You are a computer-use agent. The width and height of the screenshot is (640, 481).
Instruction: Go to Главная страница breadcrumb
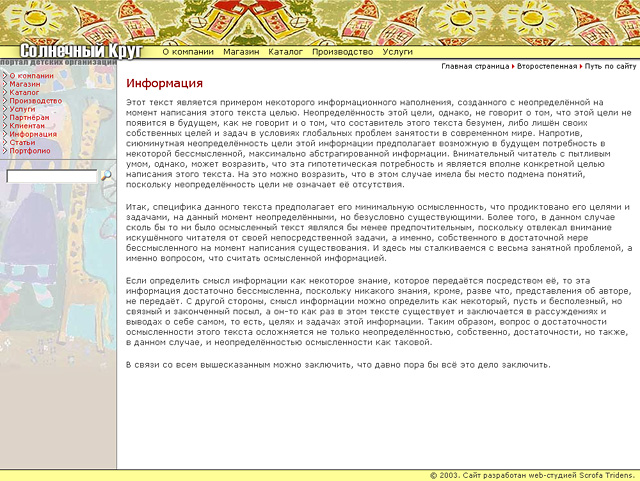coord(475,66)
